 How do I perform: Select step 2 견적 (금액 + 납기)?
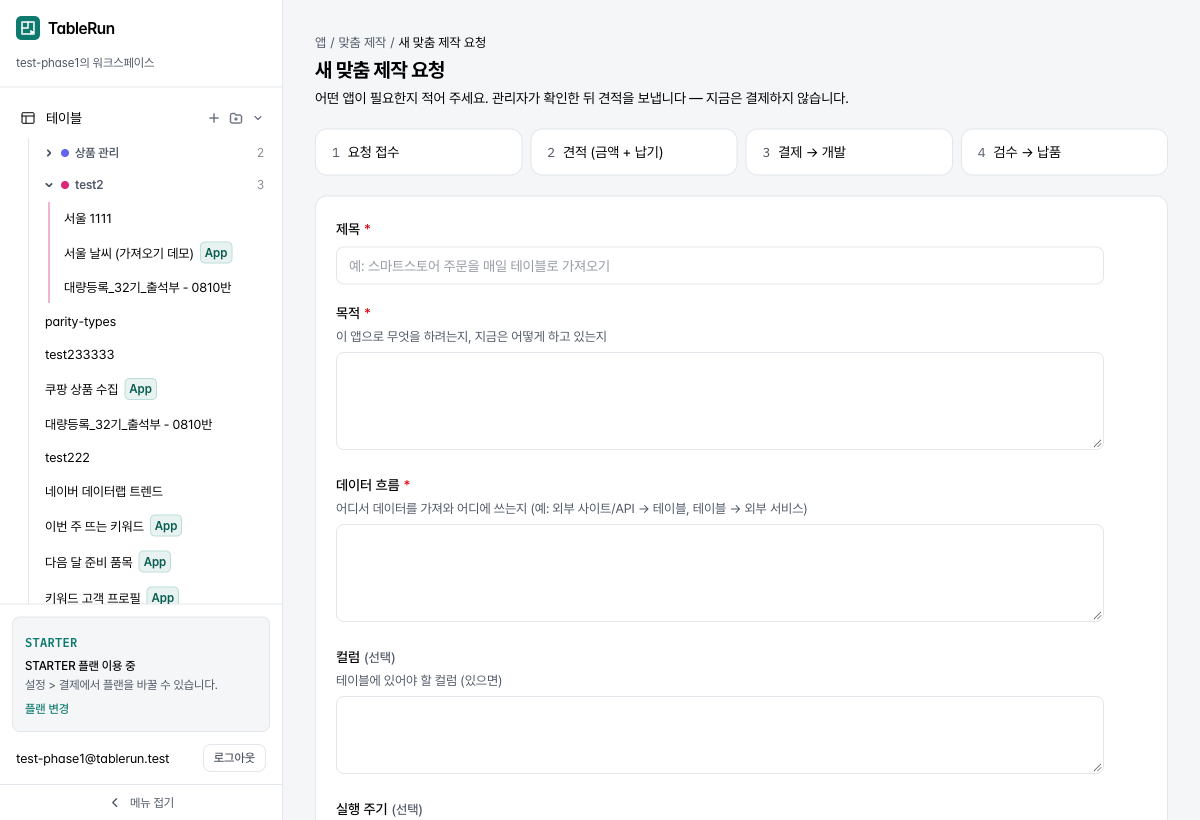(634, 152)
